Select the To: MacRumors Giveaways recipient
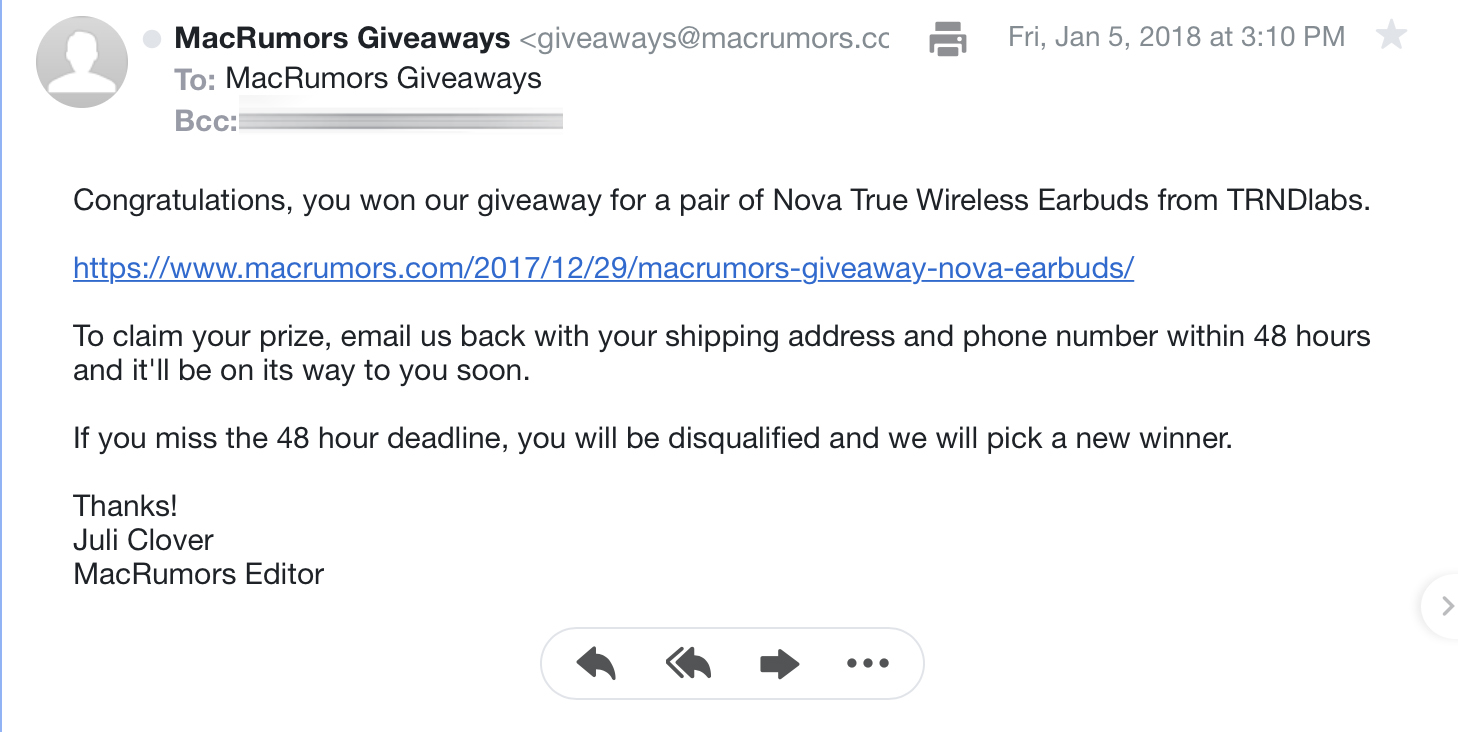The width and height of the screenshot is (1458, 732). click(384, 78)
